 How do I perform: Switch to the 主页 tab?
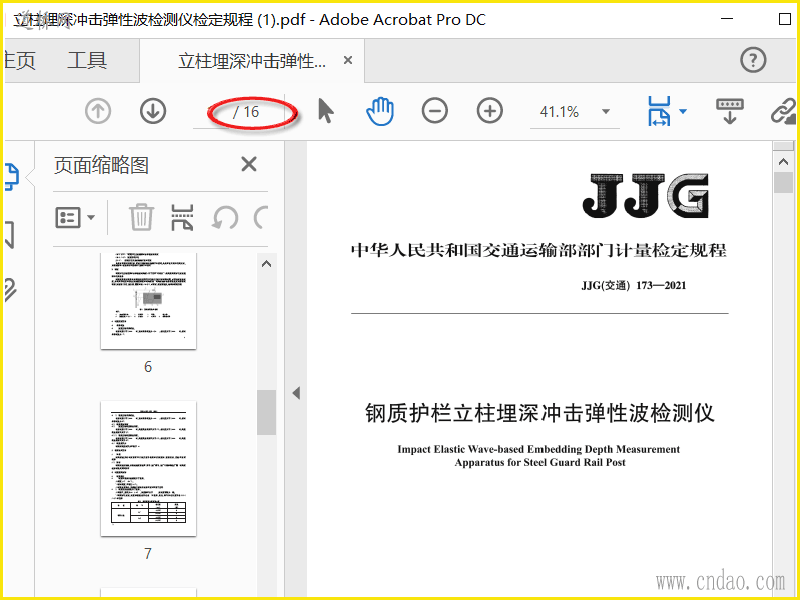coord(19,60)
